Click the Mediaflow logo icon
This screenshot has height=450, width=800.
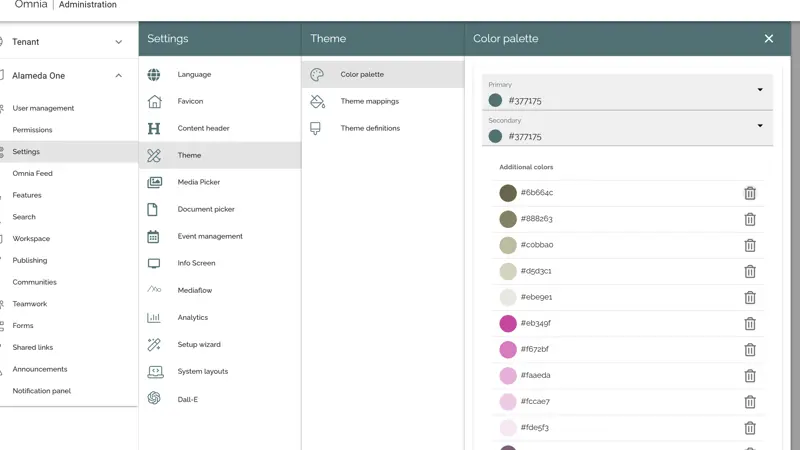[x=154, y=289]
